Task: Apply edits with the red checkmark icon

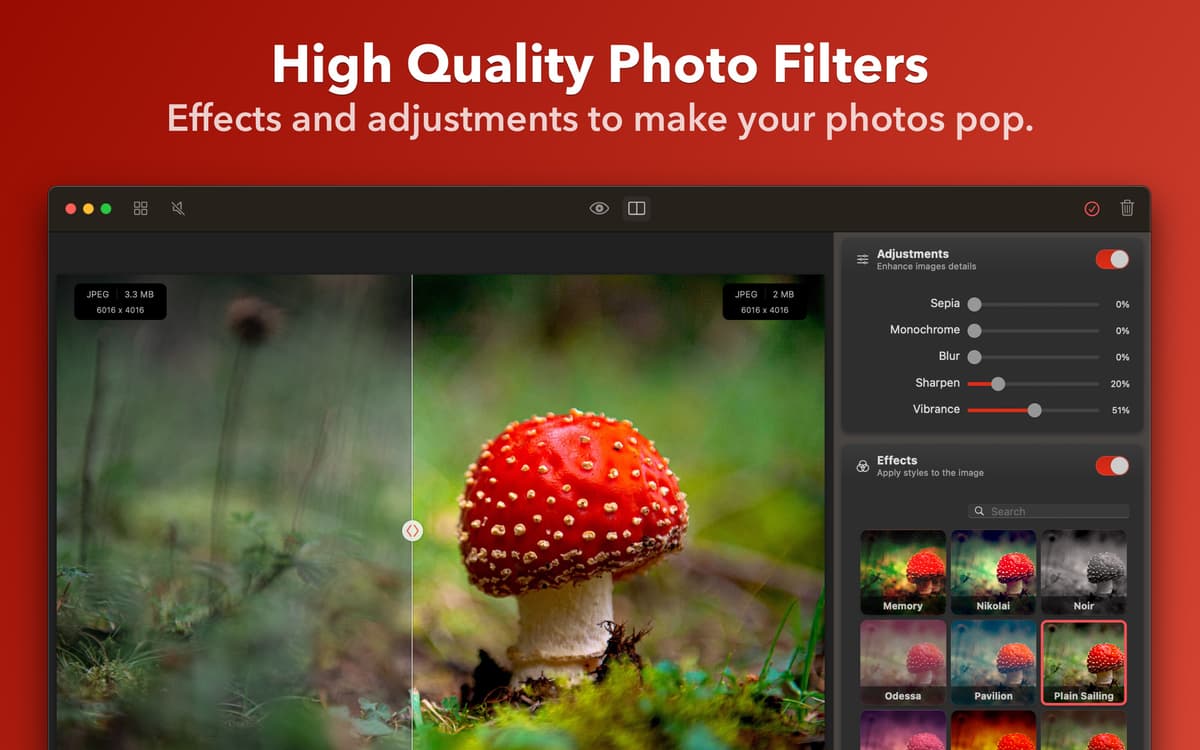Action: coord(1092,208)
